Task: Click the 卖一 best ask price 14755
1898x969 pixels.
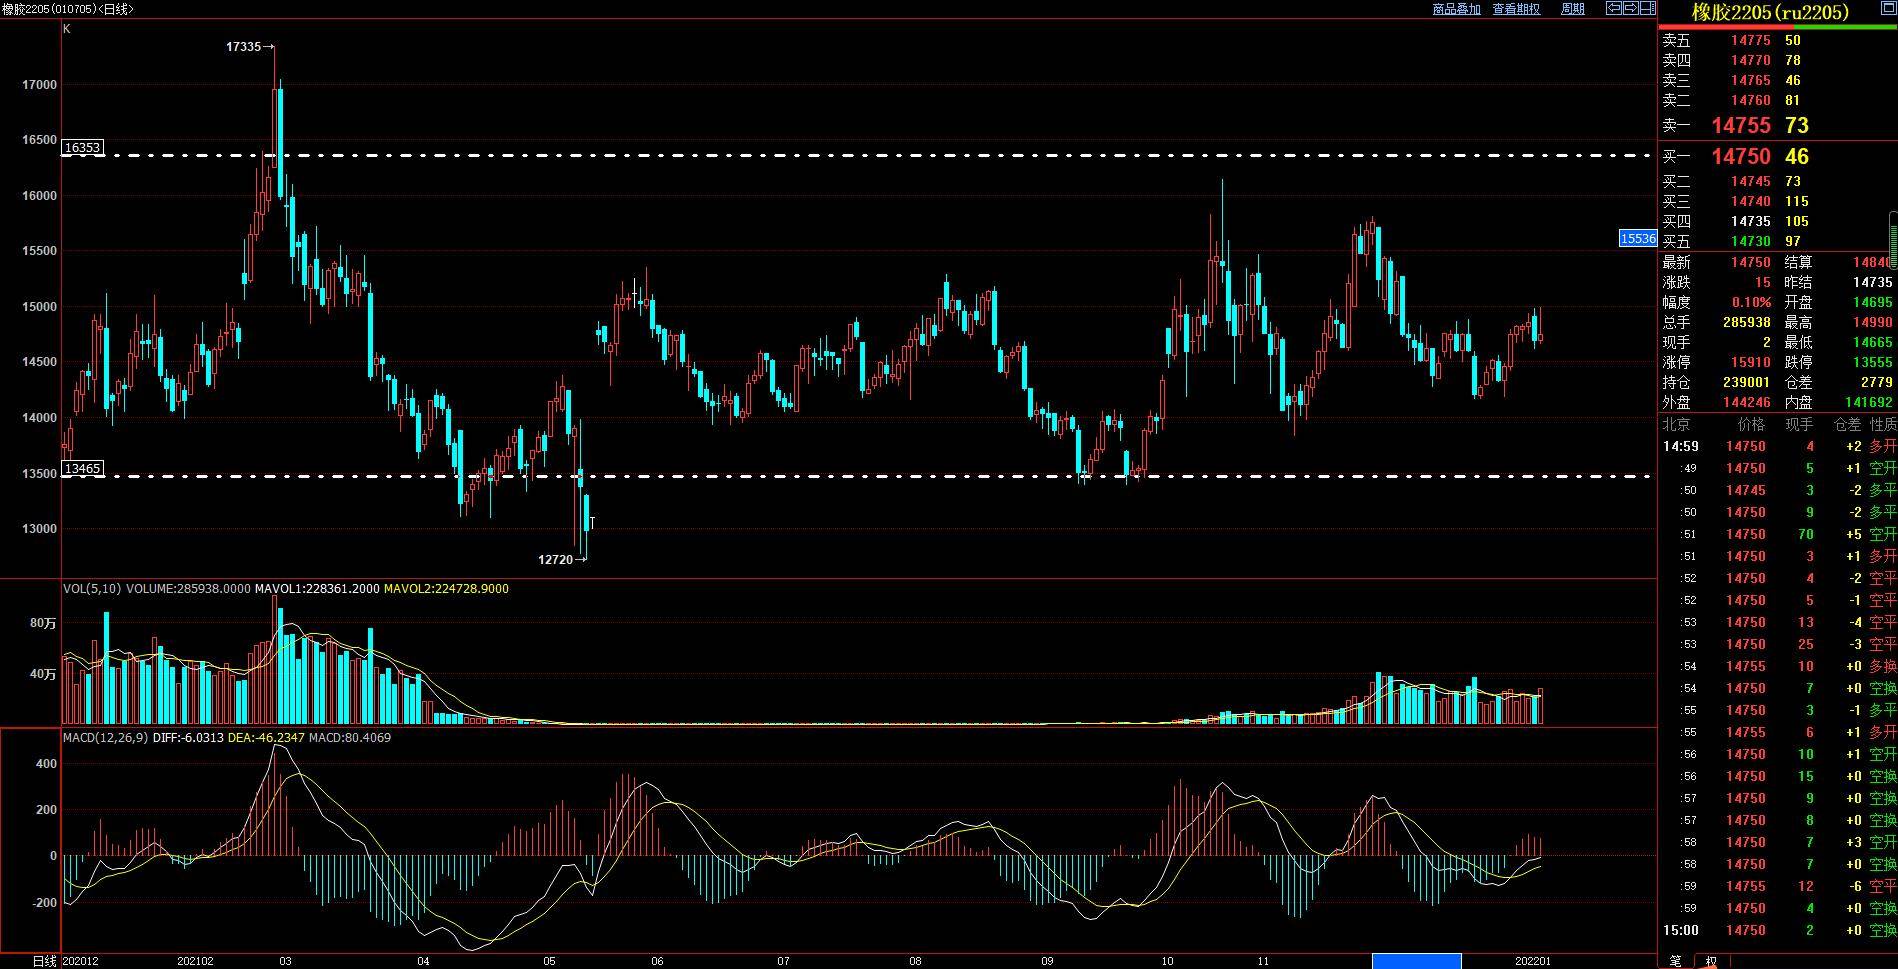Action: point(1741,125)
